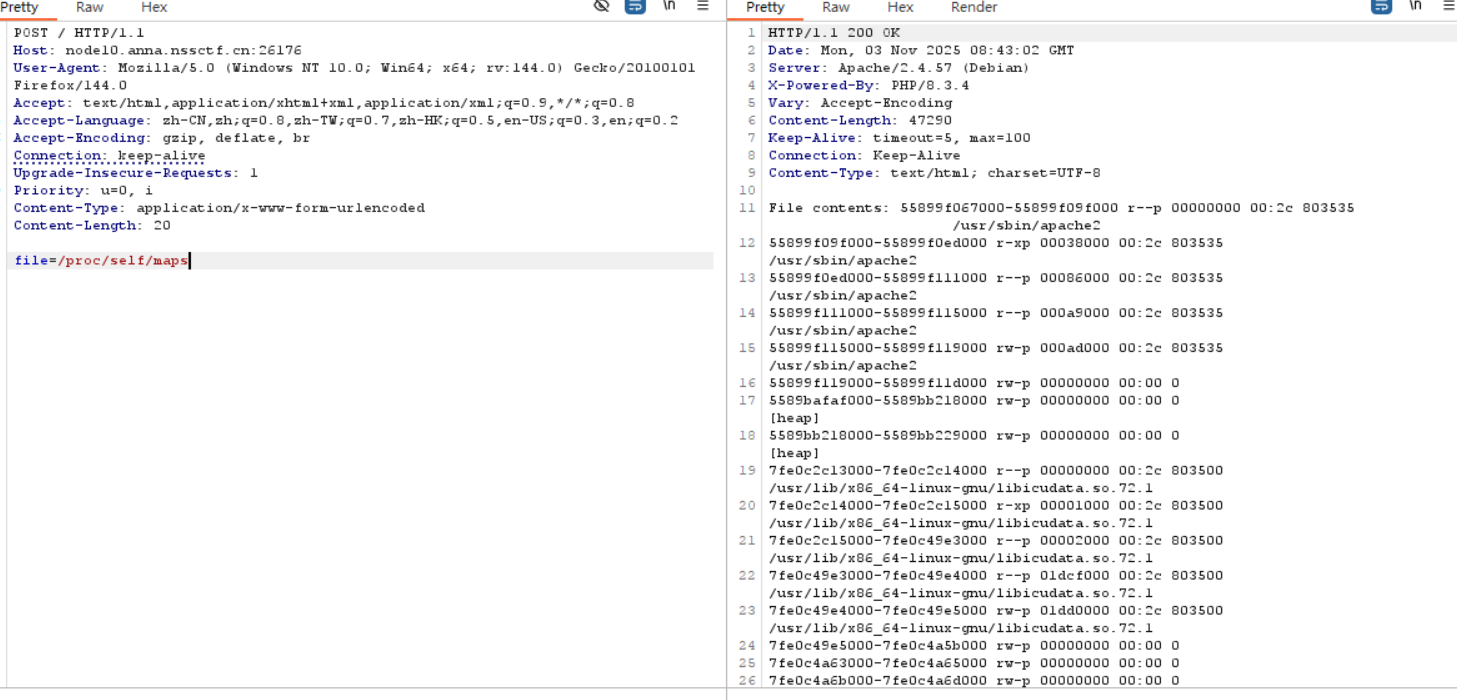Toggle \n newline display in response pane
The image size is (1457, 700).
(1415, 6)
